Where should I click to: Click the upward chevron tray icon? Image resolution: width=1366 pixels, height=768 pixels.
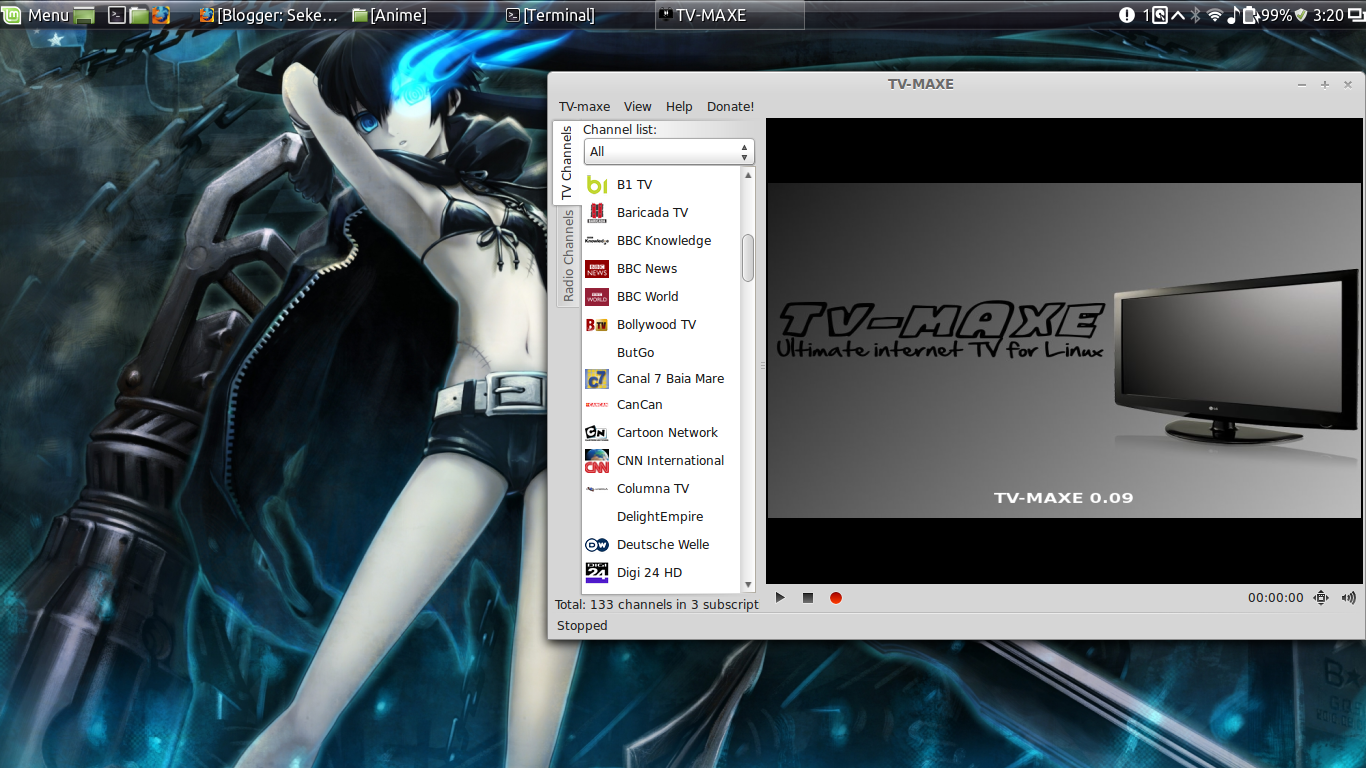pos(1178,15)
